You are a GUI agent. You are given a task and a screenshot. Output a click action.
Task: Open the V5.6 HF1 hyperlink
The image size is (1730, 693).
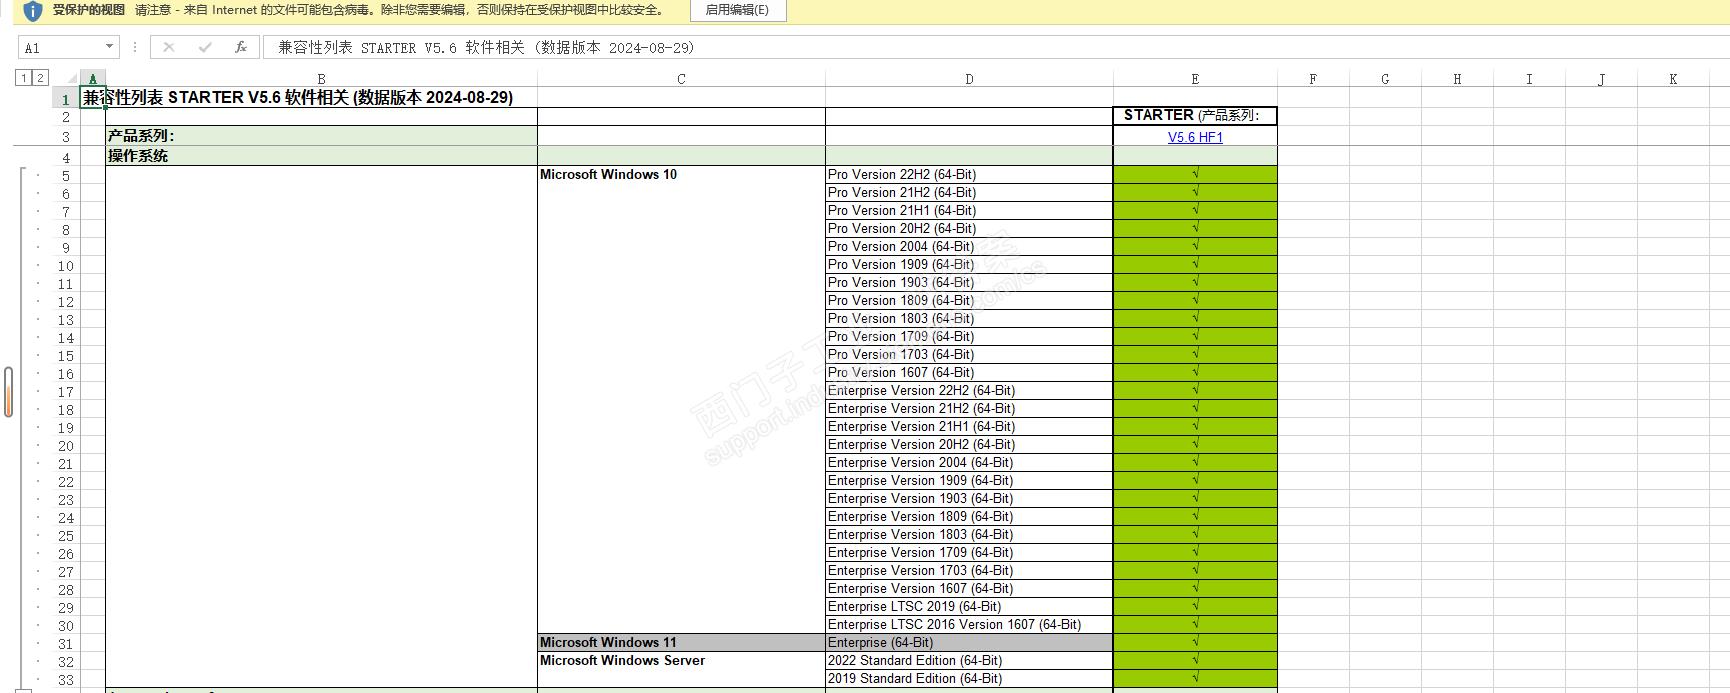point(1195,137)
